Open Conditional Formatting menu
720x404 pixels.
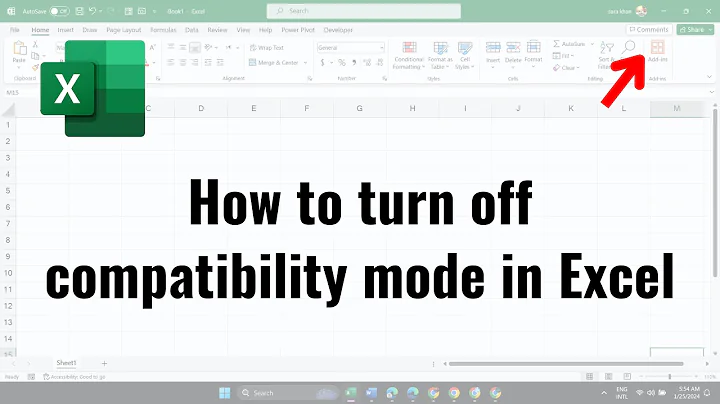[x=409, y=55]
